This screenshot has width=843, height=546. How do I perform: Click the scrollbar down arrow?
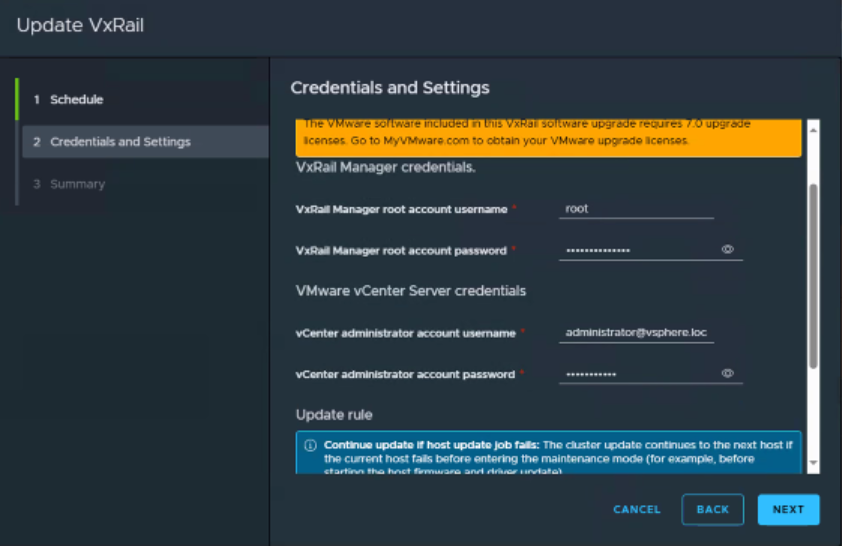pyautogui.click(x=813, y=463)
